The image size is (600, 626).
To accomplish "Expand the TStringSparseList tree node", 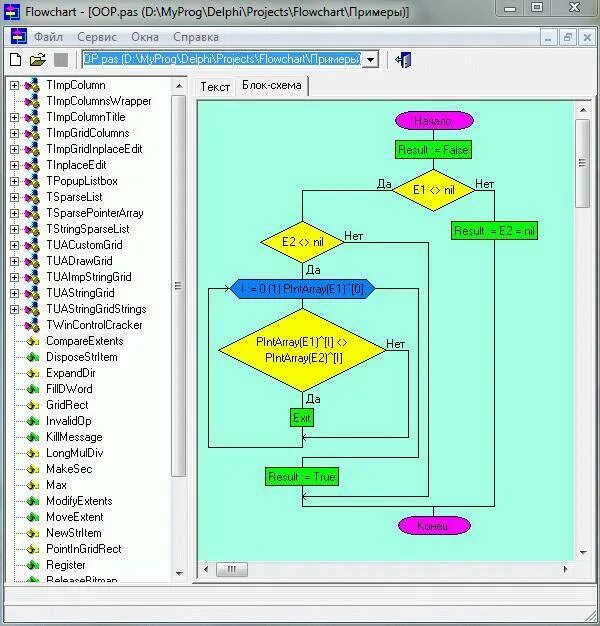I will tap(14, 229).
